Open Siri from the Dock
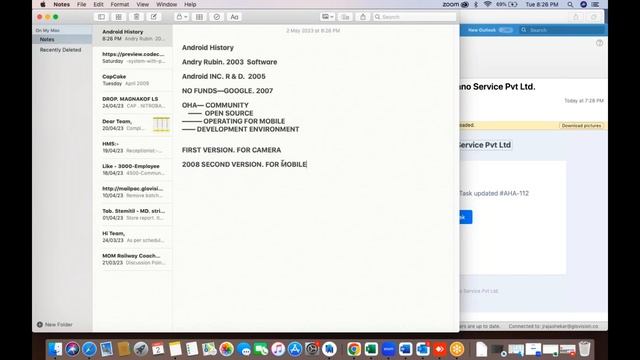Image resolution: width=640 pixels, height=360 pixels. (x=72, y=349)
